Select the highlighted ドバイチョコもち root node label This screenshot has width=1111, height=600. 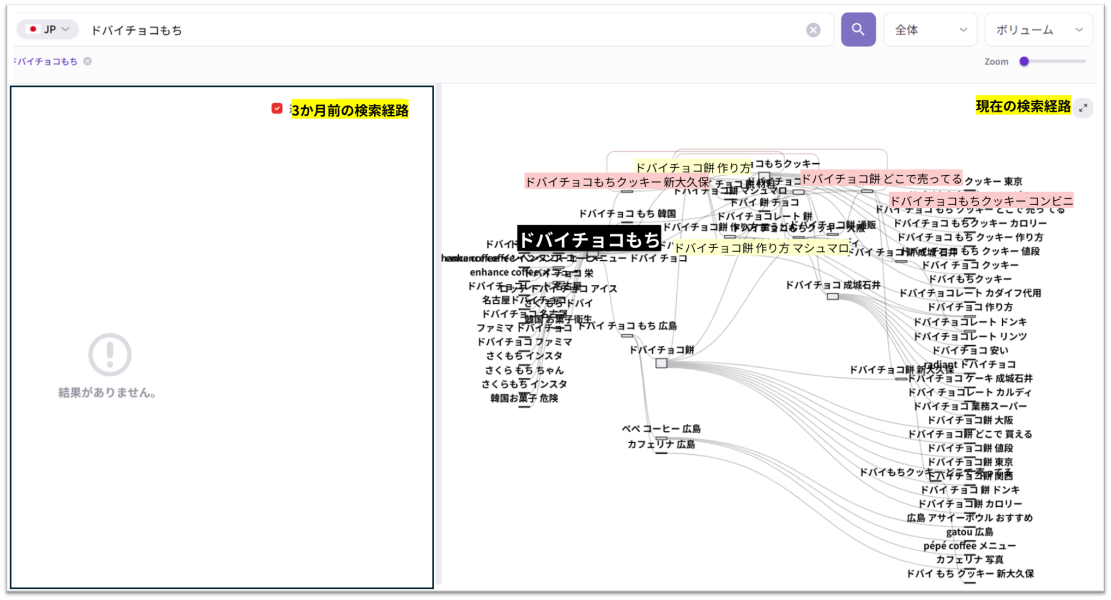click(589, 239)
